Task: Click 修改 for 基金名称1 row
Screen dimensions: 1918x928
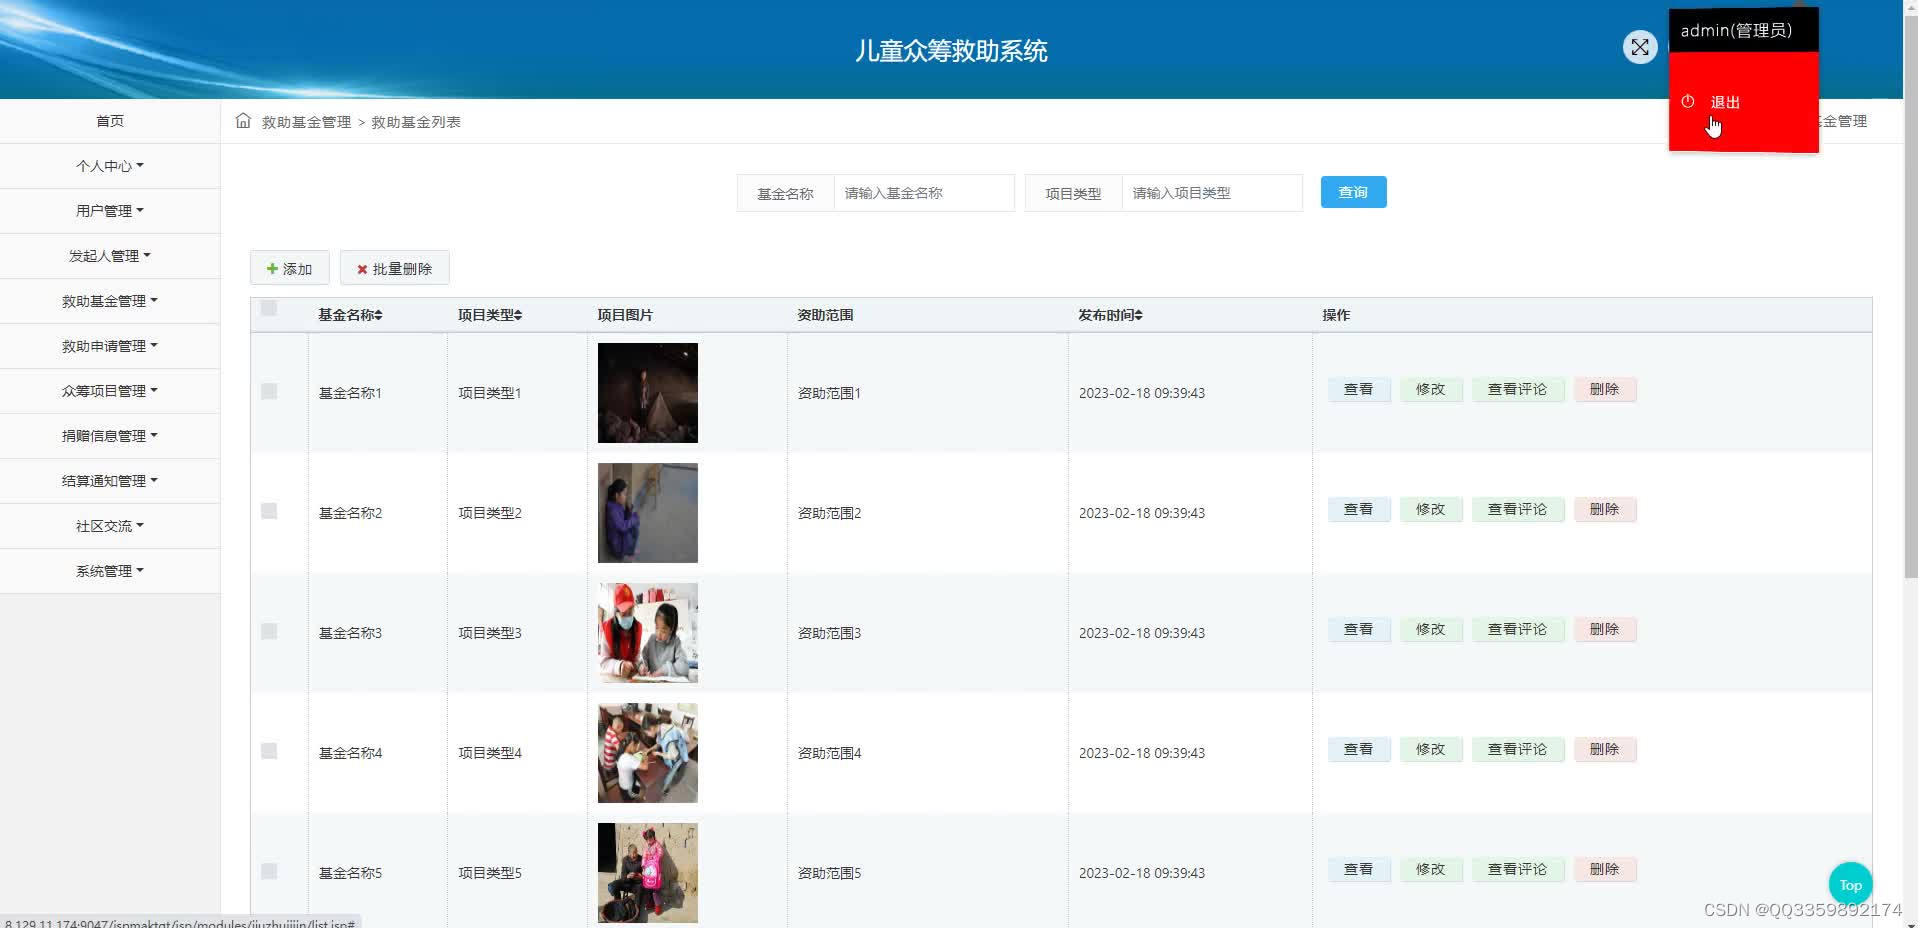Action: tap(1431, 389)
